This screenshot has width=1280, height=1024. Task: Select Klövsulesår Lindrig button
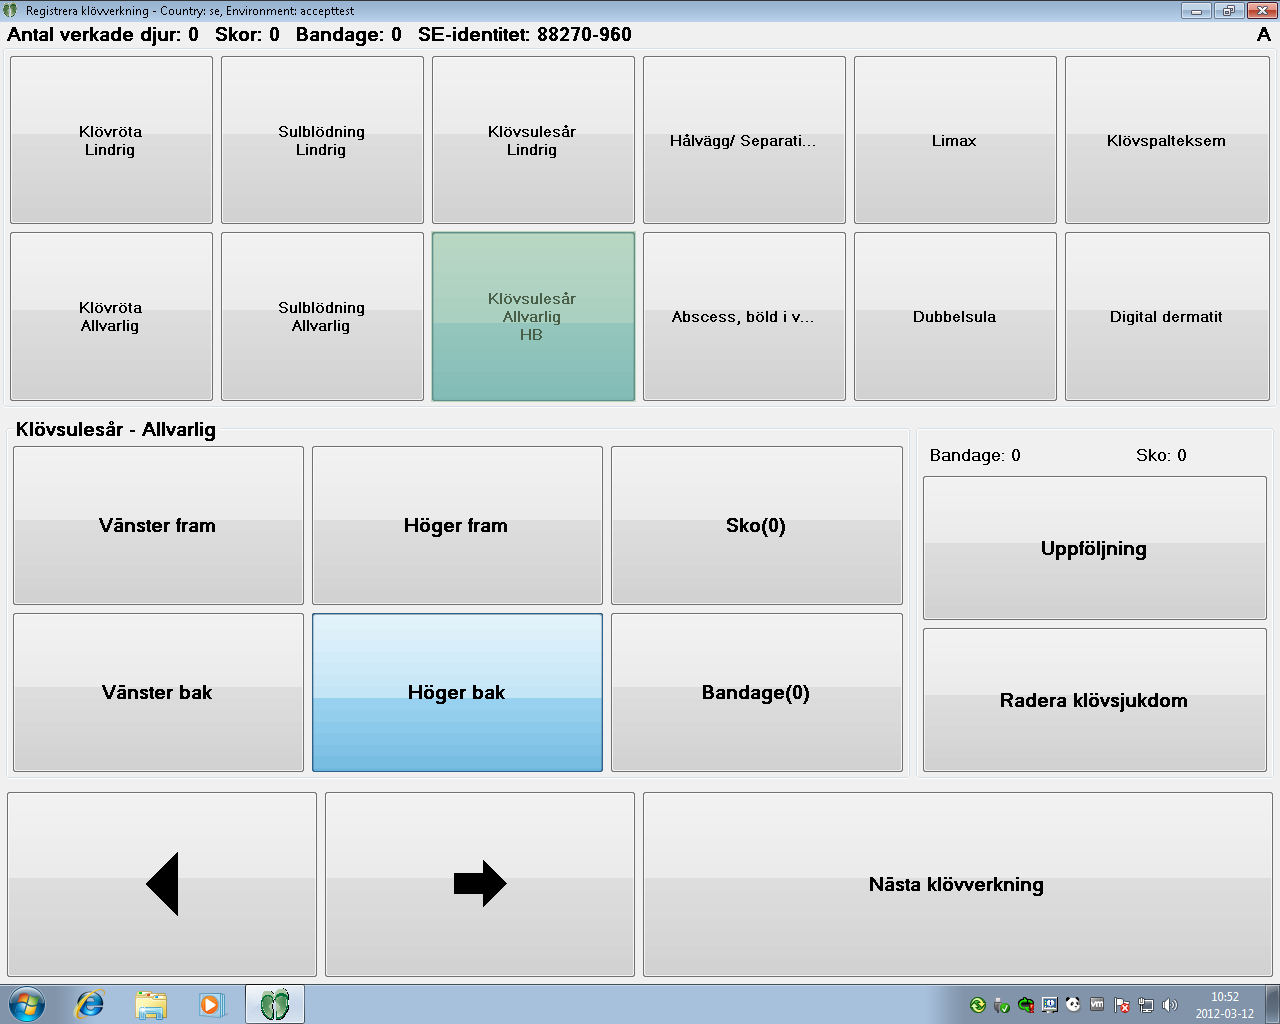tap(533, 140)
